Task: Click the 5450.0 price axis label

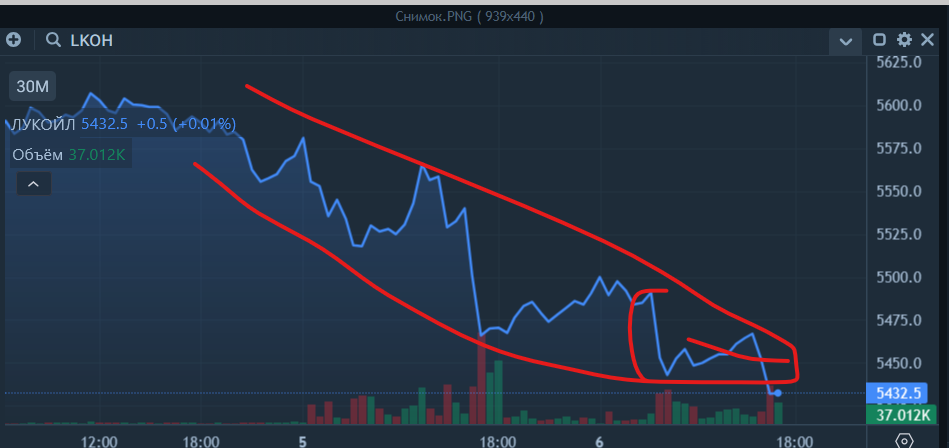Action: 899,363
